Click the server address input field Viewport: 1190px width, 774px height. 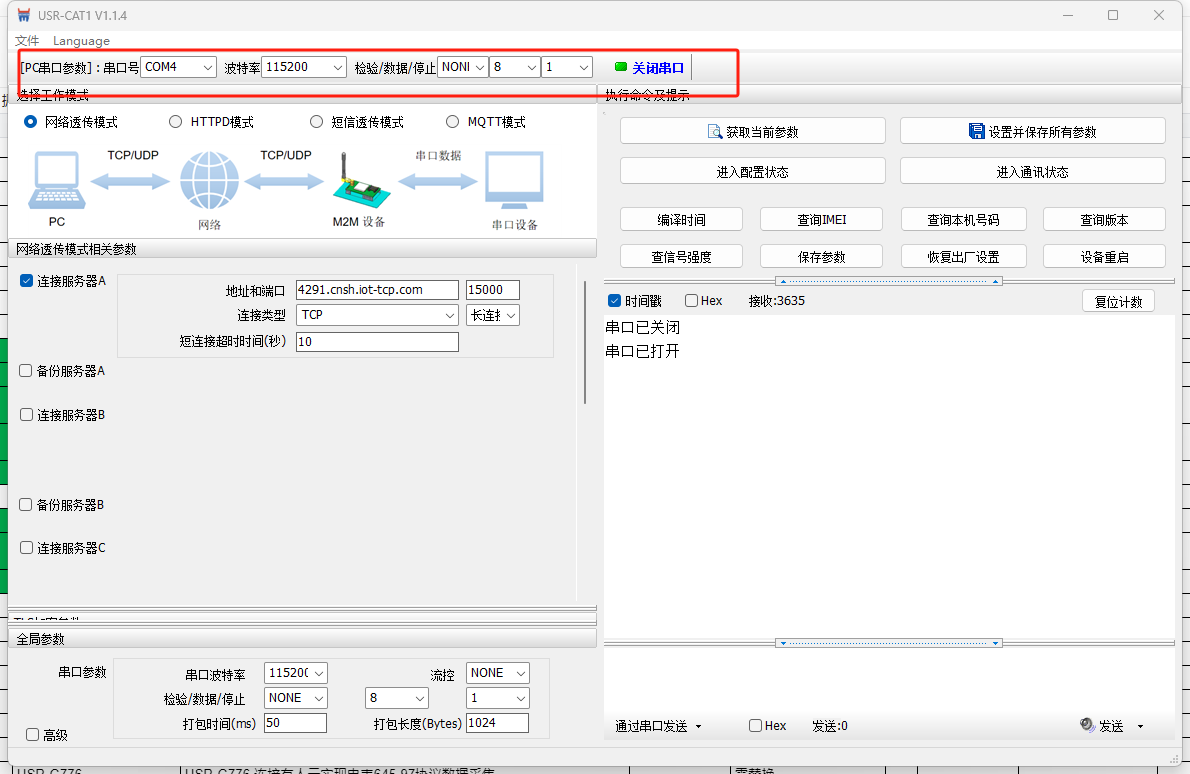[x=377, y=290]
